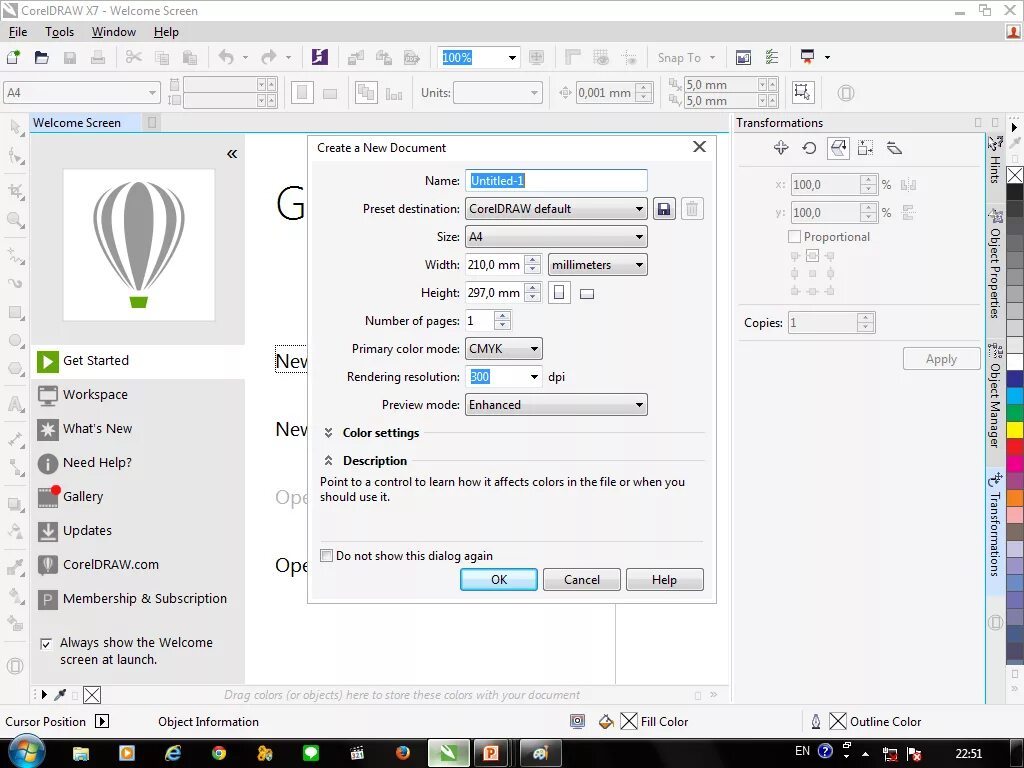Click the Name field Untitled-1
The height and width of the screenshot is (768, 1024).
[x=556, y=181]
